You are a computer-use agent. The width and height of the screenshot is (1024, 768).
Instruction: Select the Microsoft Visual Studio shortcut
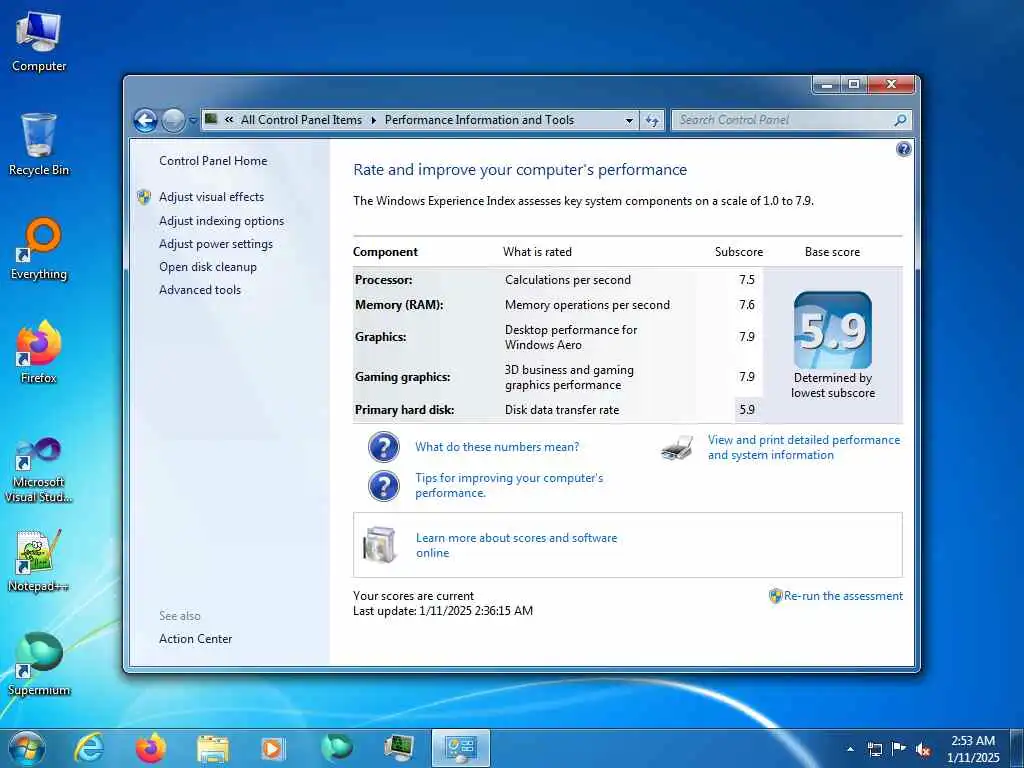[x=39, y=470]
